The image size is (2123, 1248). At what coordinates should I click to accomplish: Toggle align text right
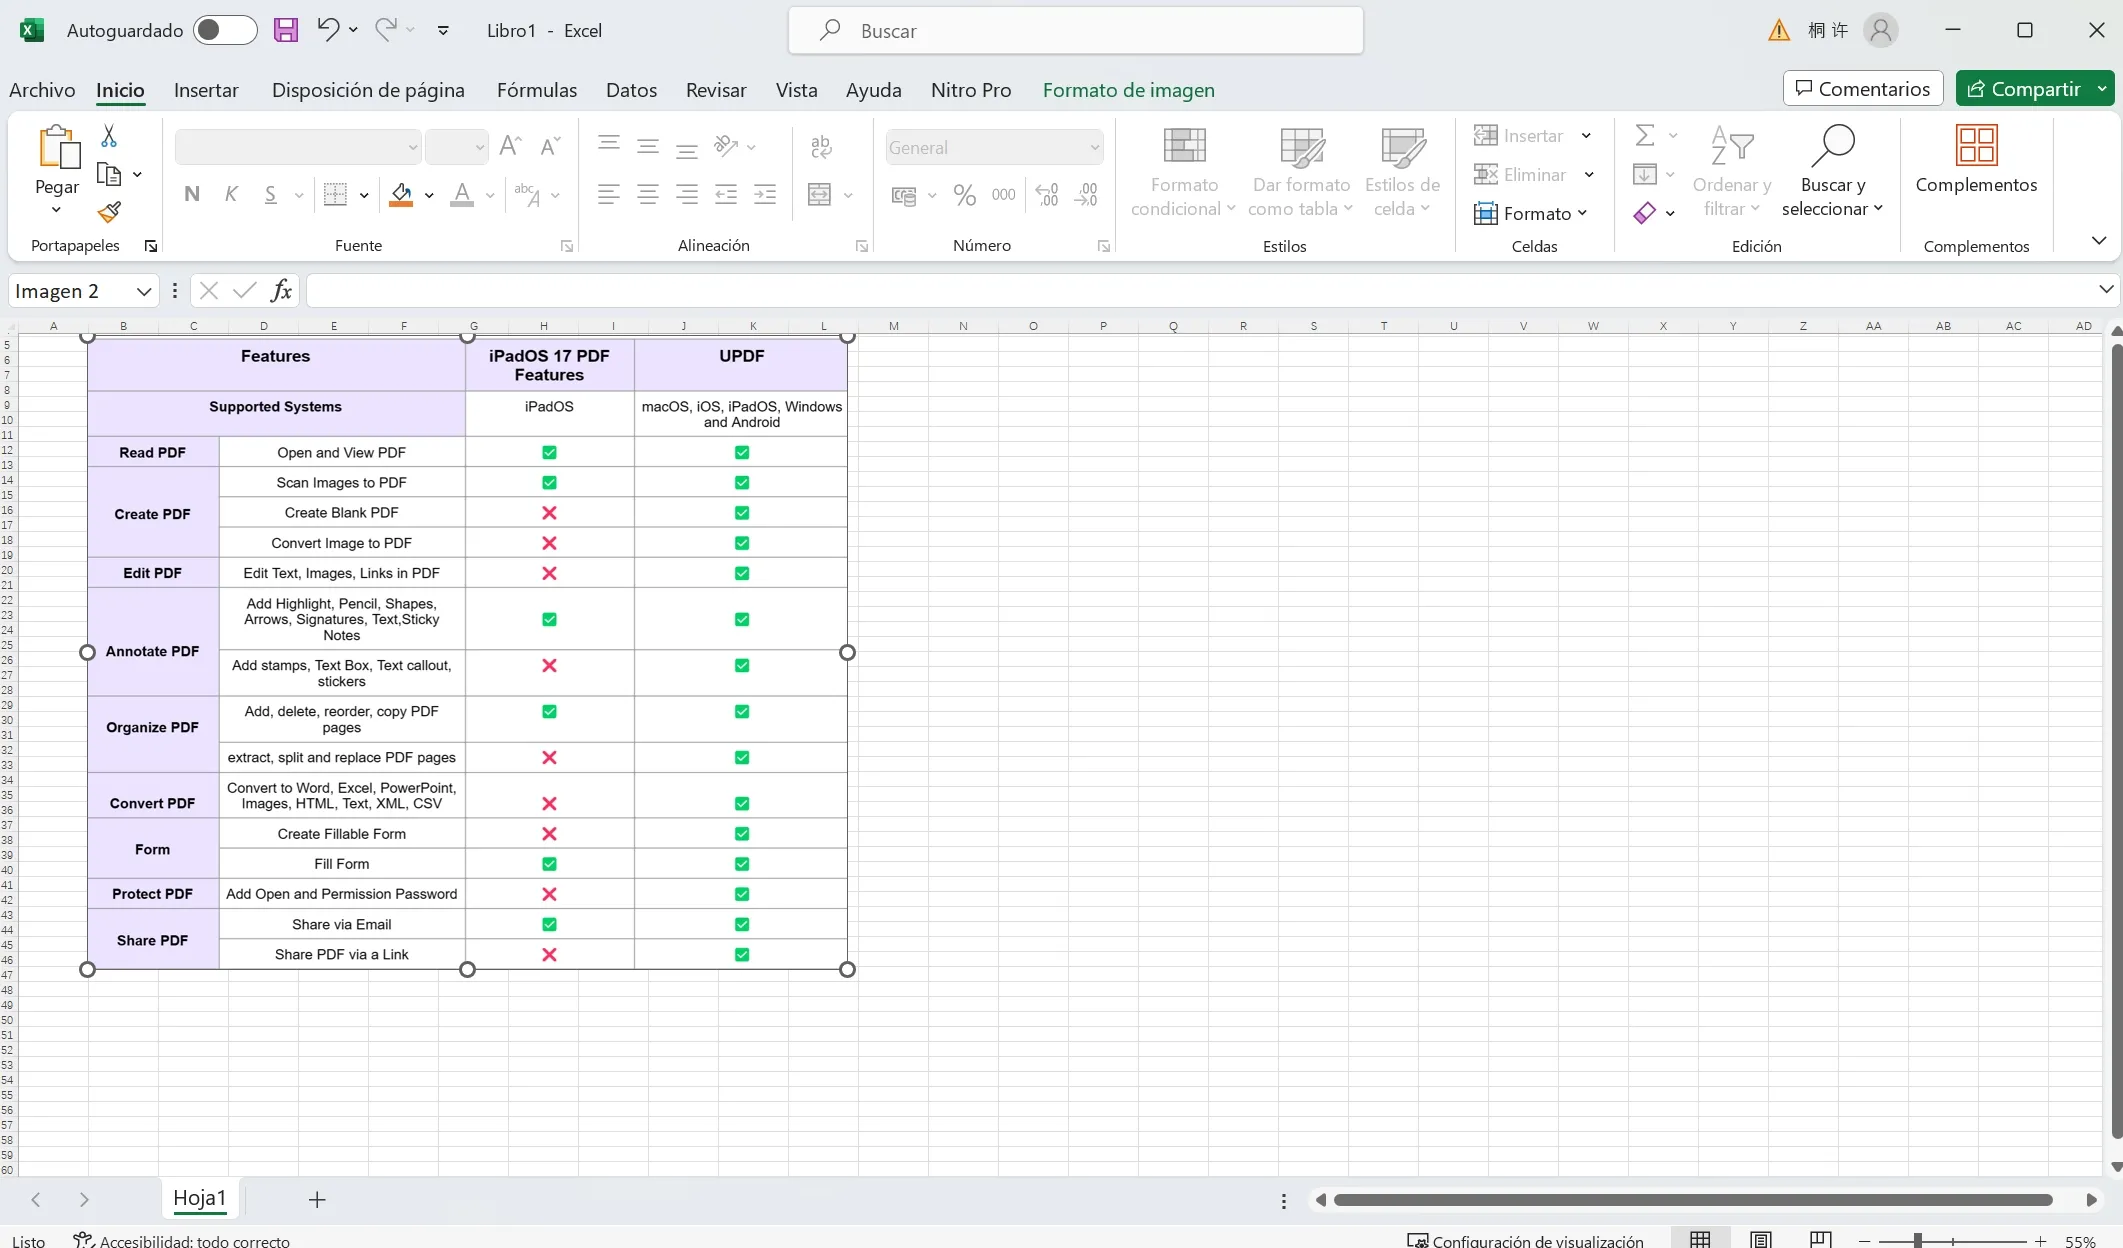click(x=687, y=194)
